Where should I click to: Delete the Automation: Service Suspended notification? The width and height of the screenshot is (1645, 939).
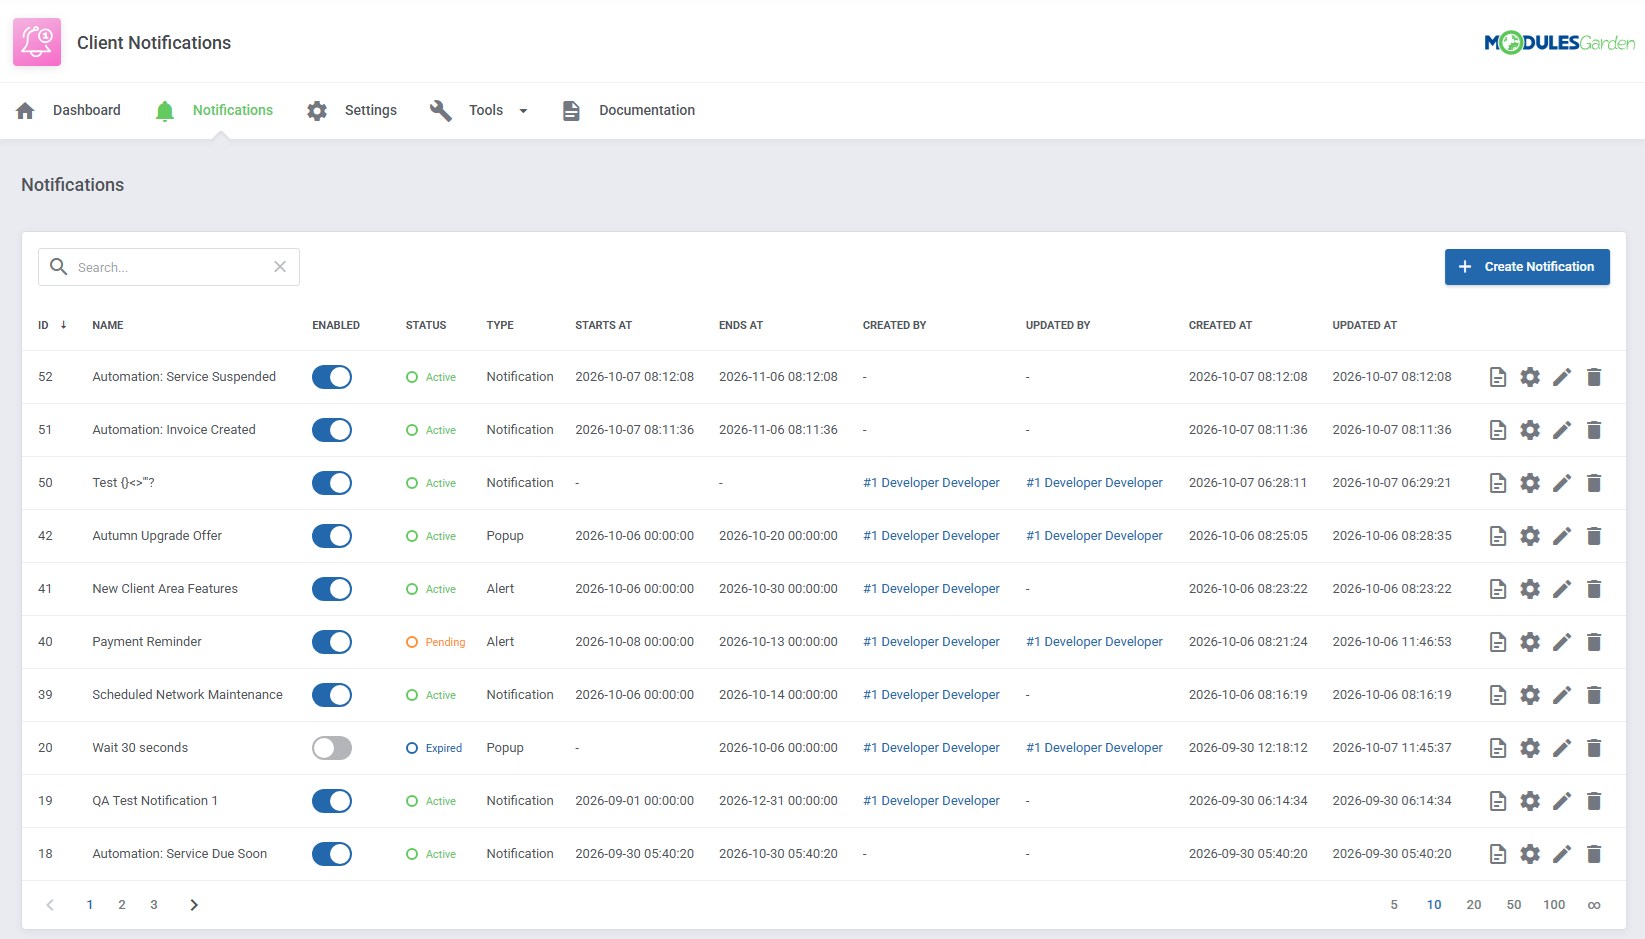click(1594, 377)
